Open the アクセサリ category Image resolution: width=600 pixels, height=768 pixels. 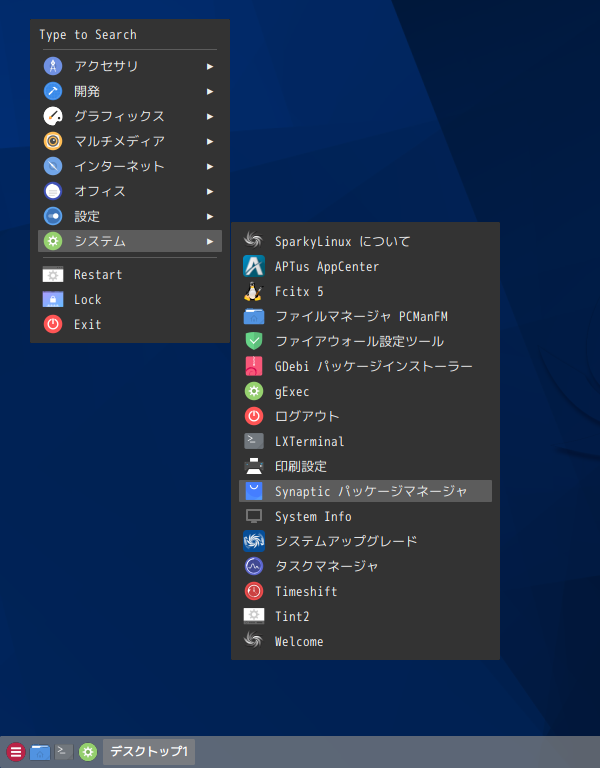point(130,66)
